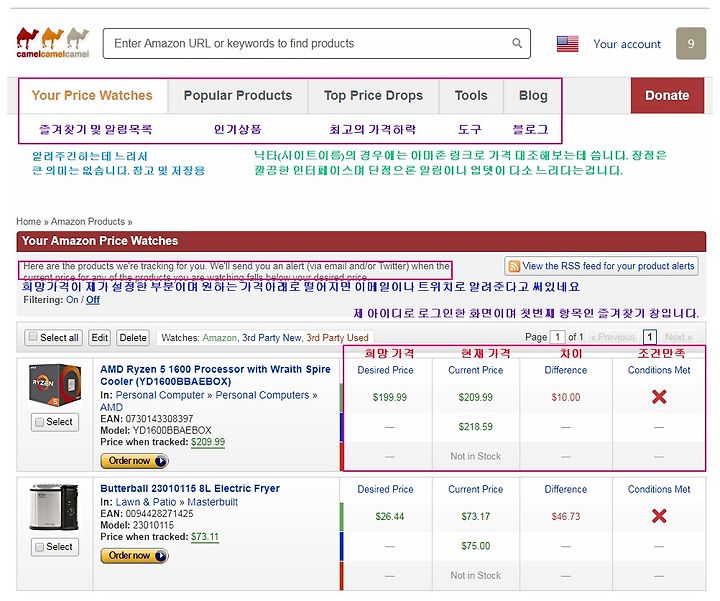Click tracked price $209.99 link
This screenshot has width=720, height=601.
[208, 442]
